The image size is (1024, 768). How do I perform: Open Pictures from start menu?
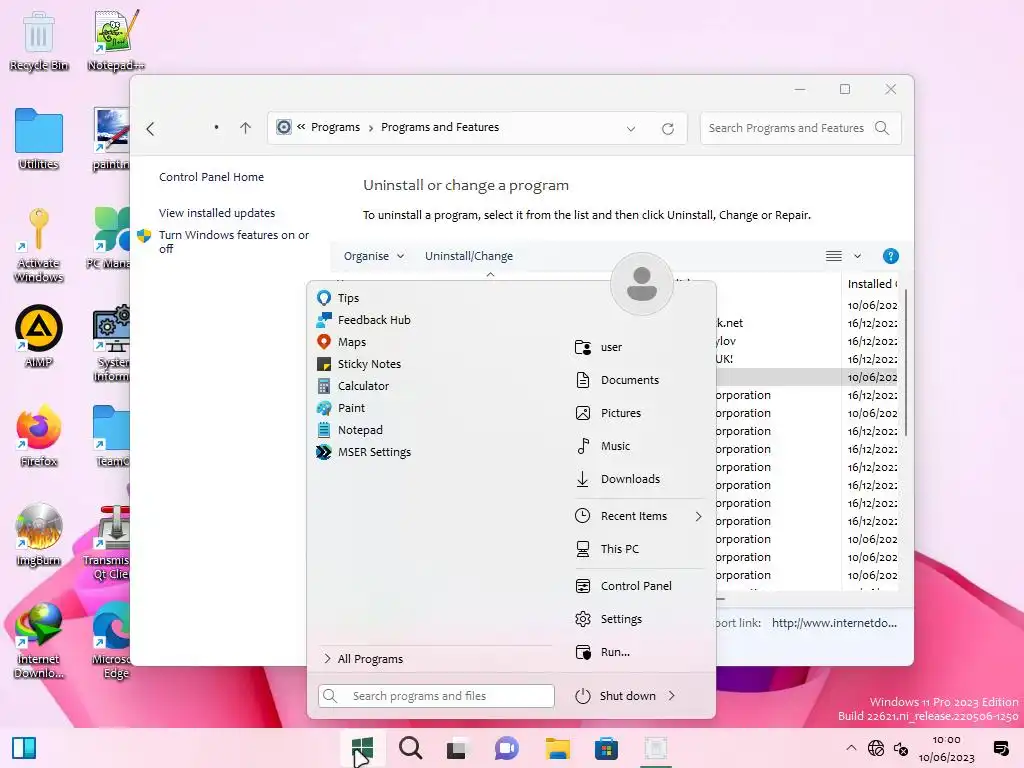tap(608, 413)
